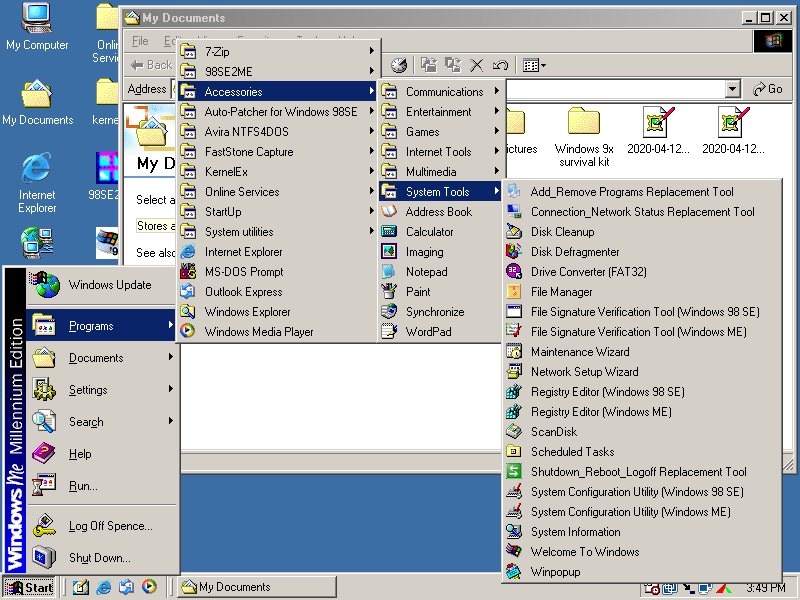Click Back button in My Documents

click(x=152, y=65)
